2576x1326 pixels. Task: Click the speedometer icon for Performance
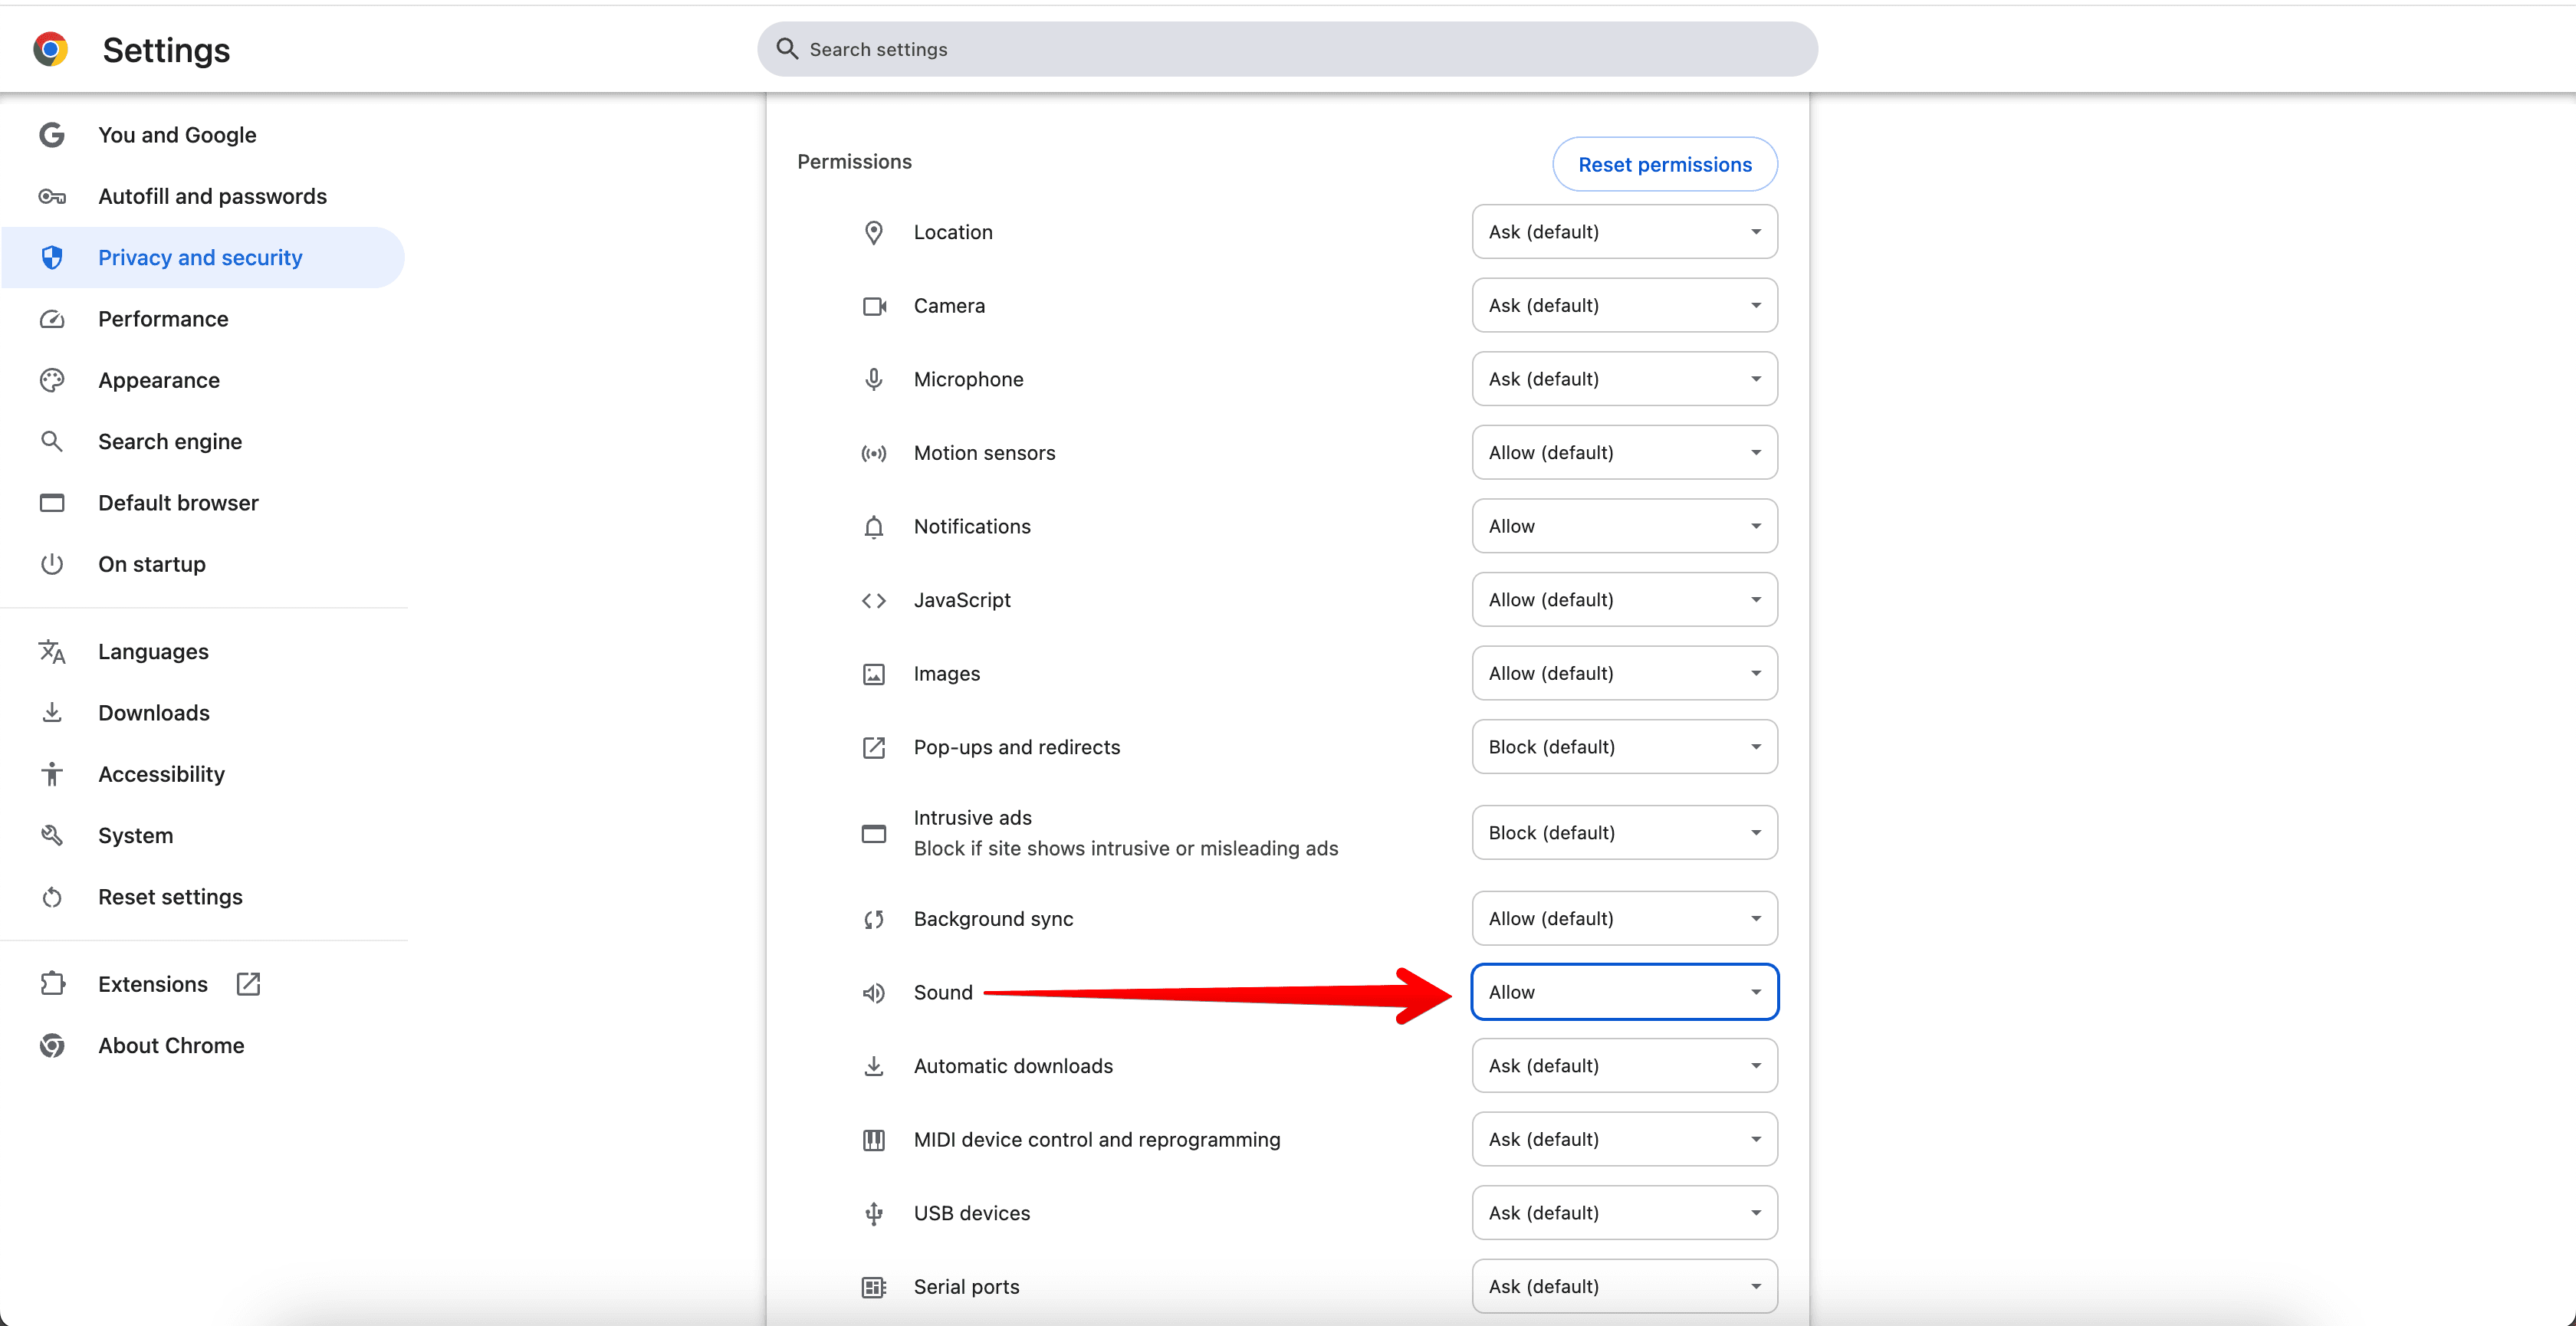(x=52, y=319)
